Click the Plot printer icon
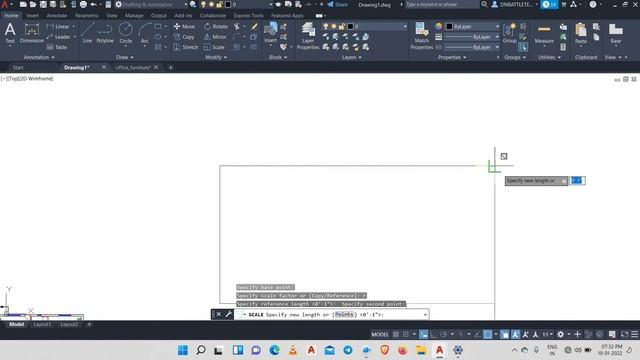This screenshot has height=360, width=640. [x=83, y=4]
